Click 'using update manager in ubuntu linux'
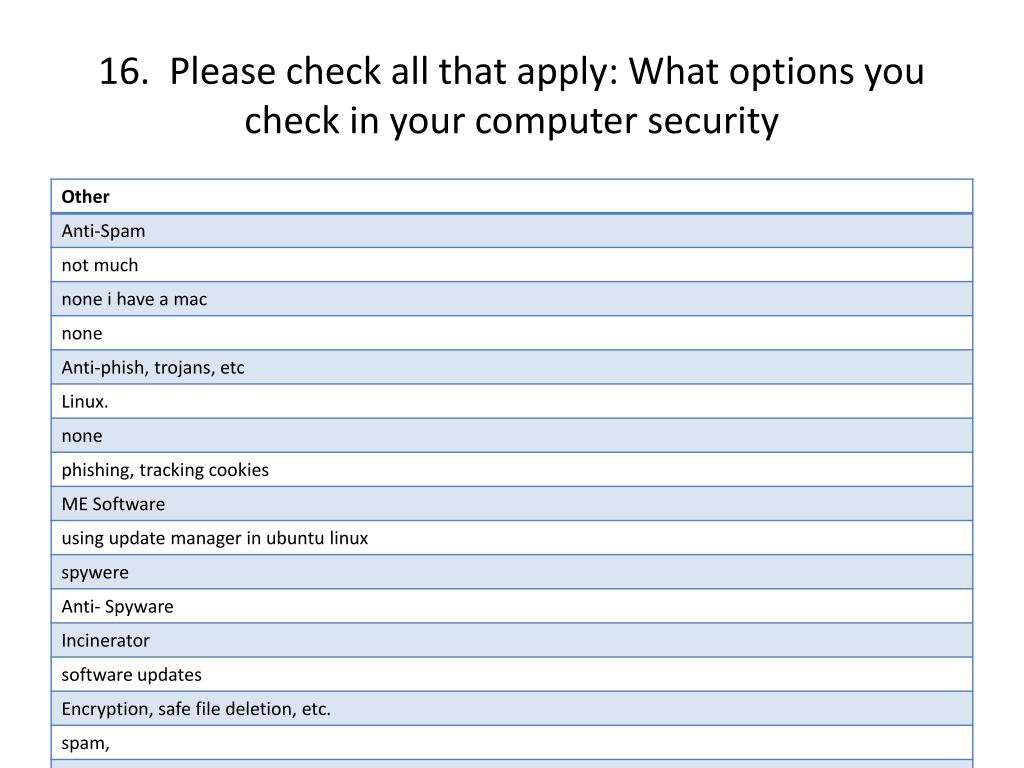 [x=512, y=537]
